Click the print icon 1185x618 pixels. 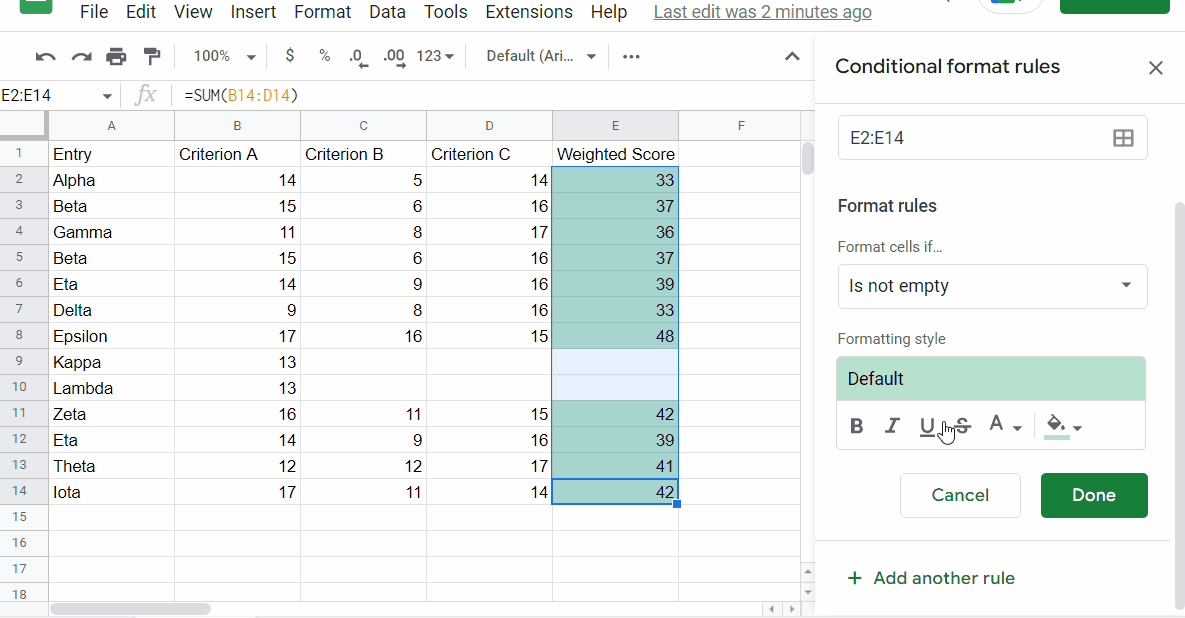pos(117,57)
